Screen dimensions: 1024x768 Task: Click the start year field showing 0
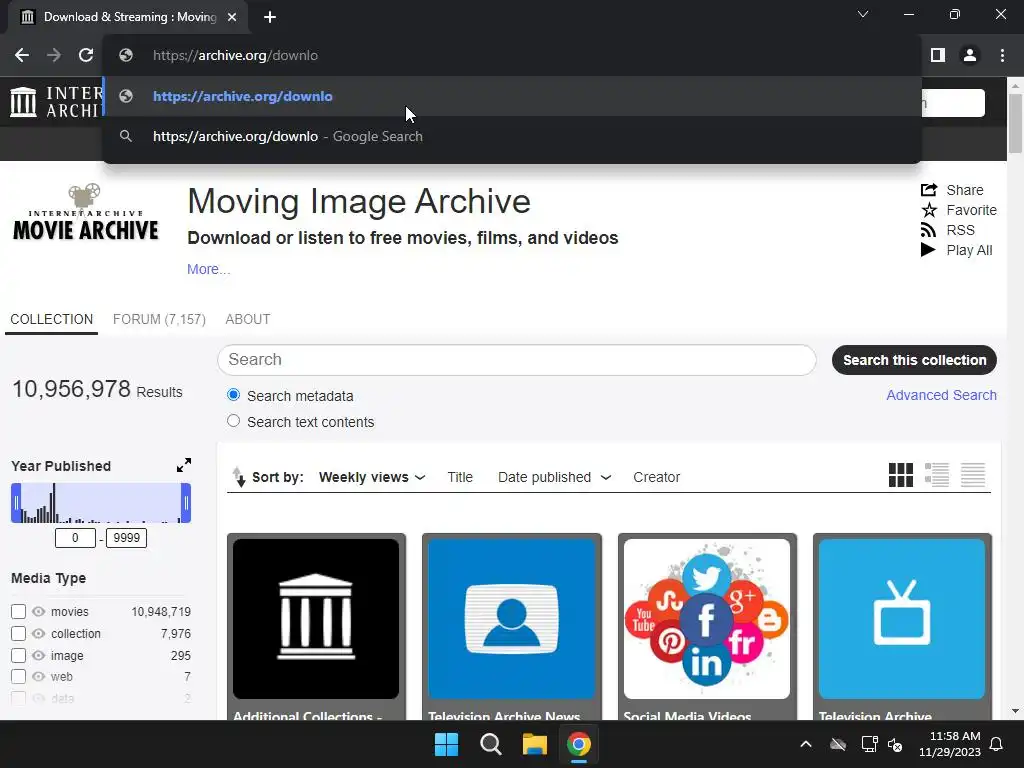(75, 538)
